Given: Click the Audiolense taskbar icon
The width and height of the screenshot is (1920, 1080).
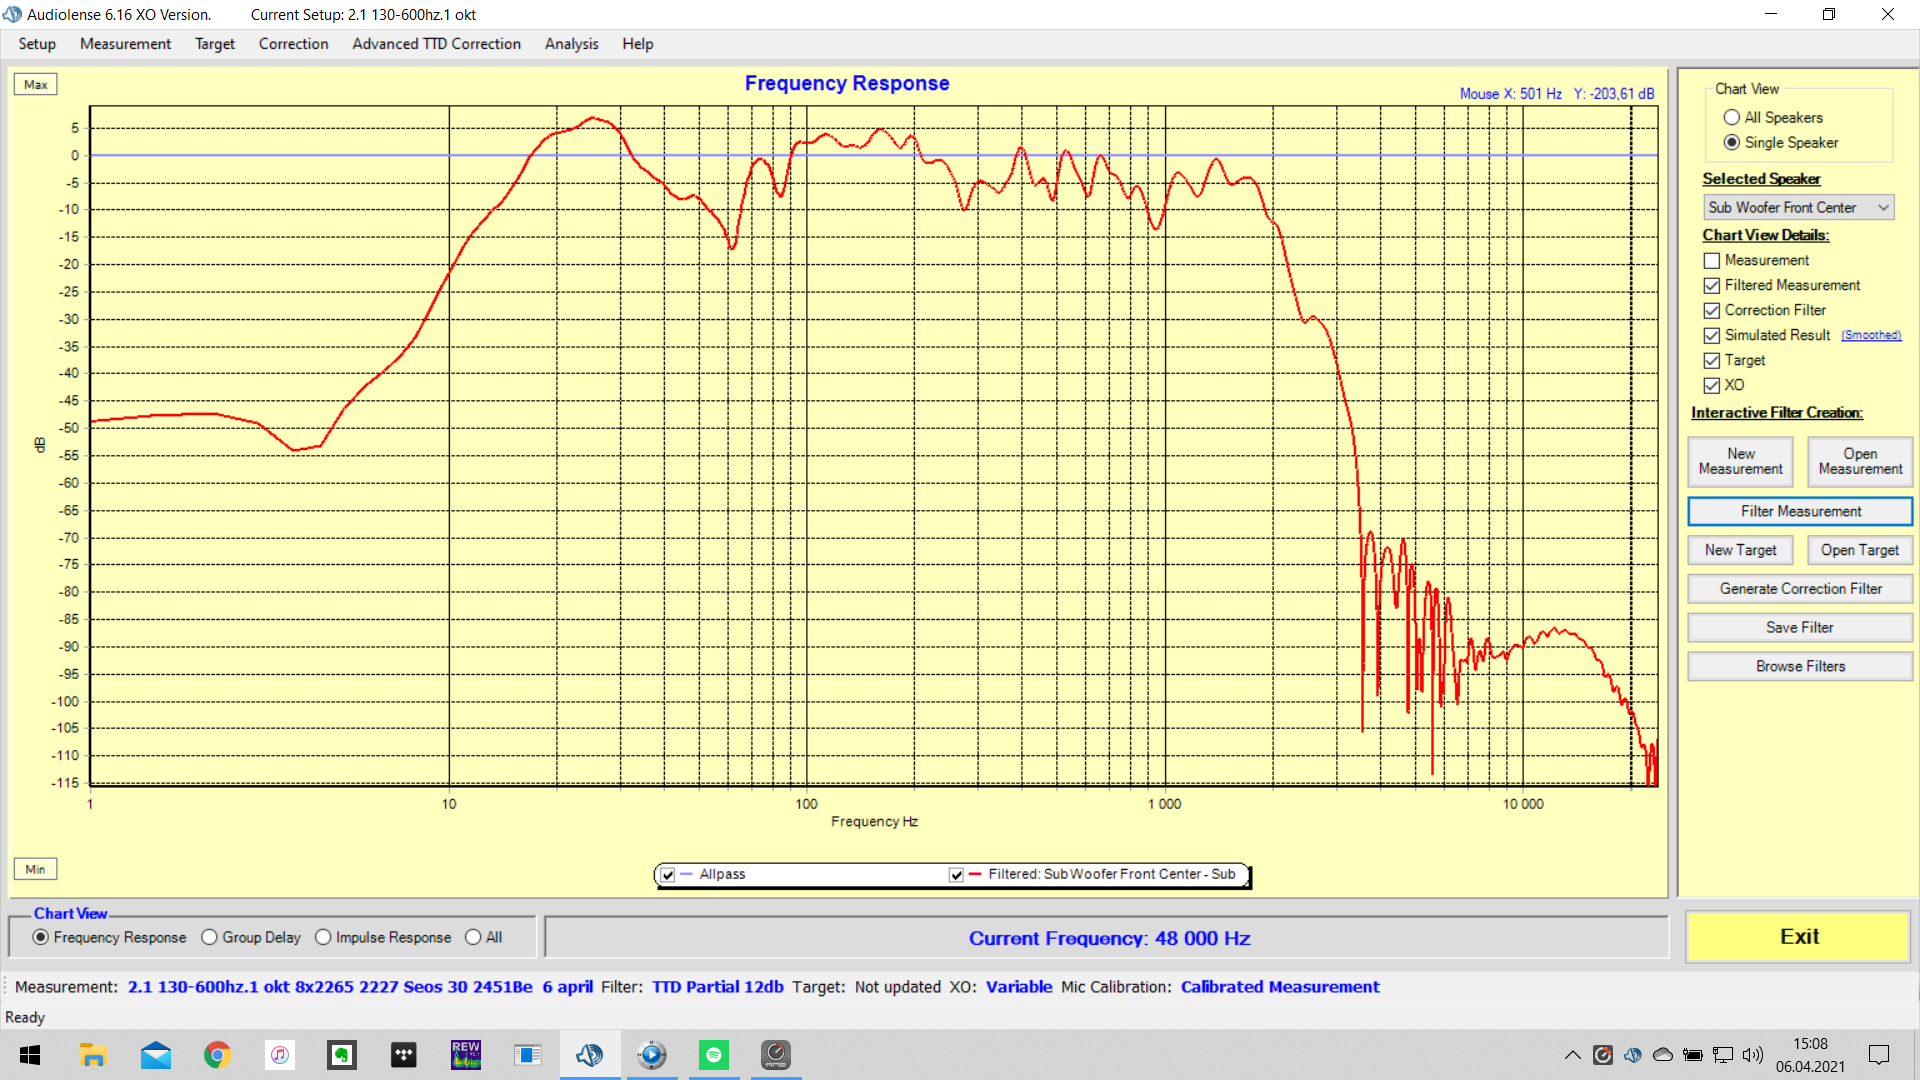Looking at the screenshot, I should (x=590, y=1055).
